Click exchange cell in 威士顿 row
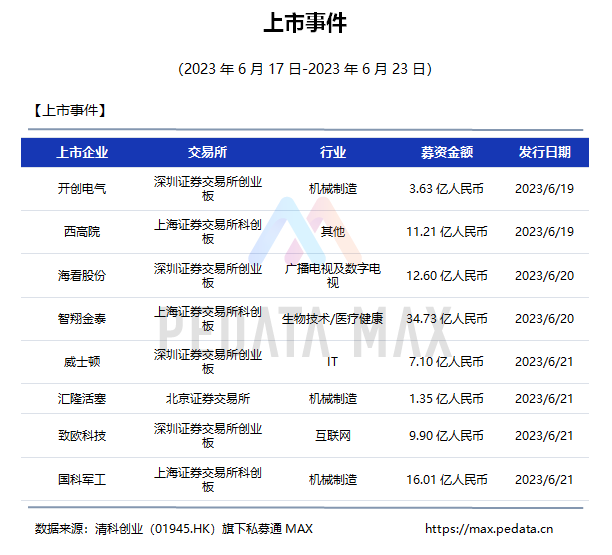 point(208,362)
